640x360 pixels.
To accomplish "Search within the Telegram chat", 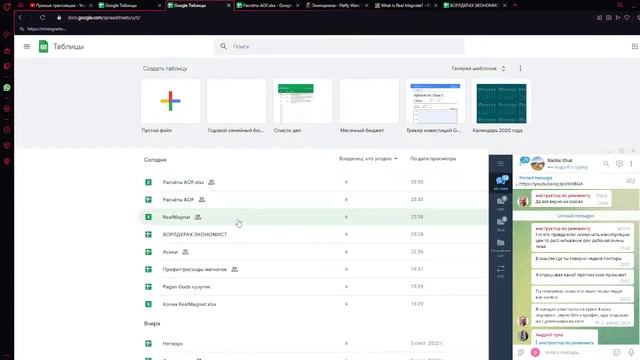I will pyautogui.click(x=606, y=164).
